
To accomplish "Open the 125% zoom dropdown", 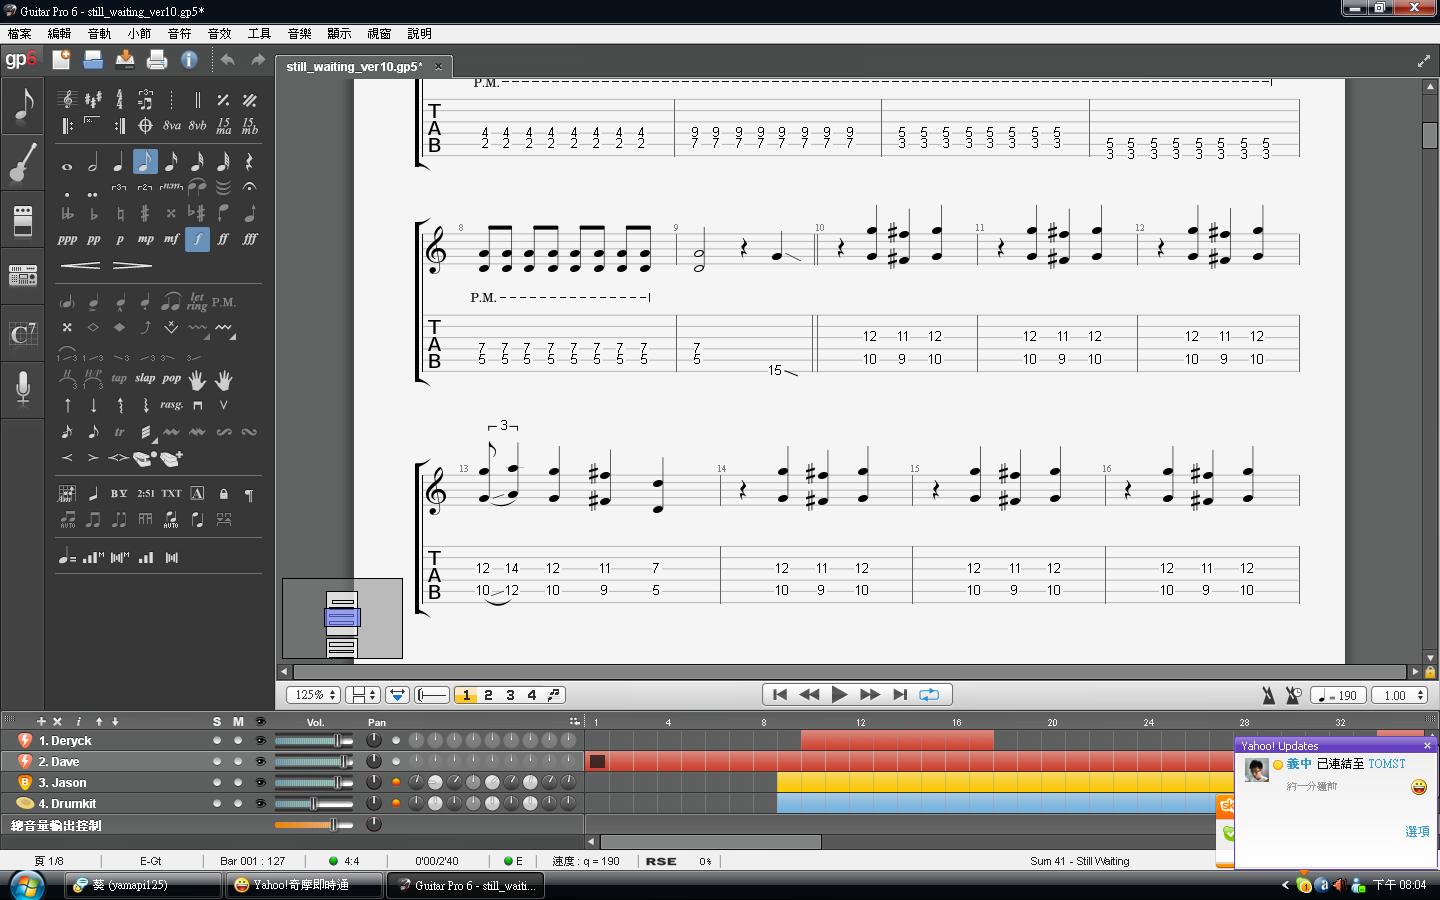I will [314, 695].
